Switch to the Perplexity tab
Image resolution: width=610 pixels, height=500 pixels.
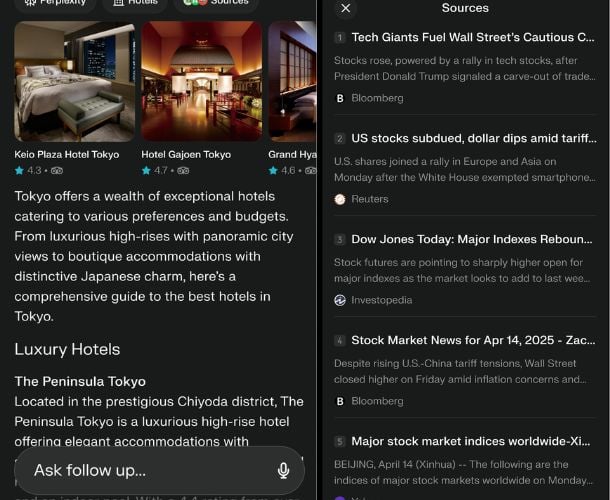point(56,3)
